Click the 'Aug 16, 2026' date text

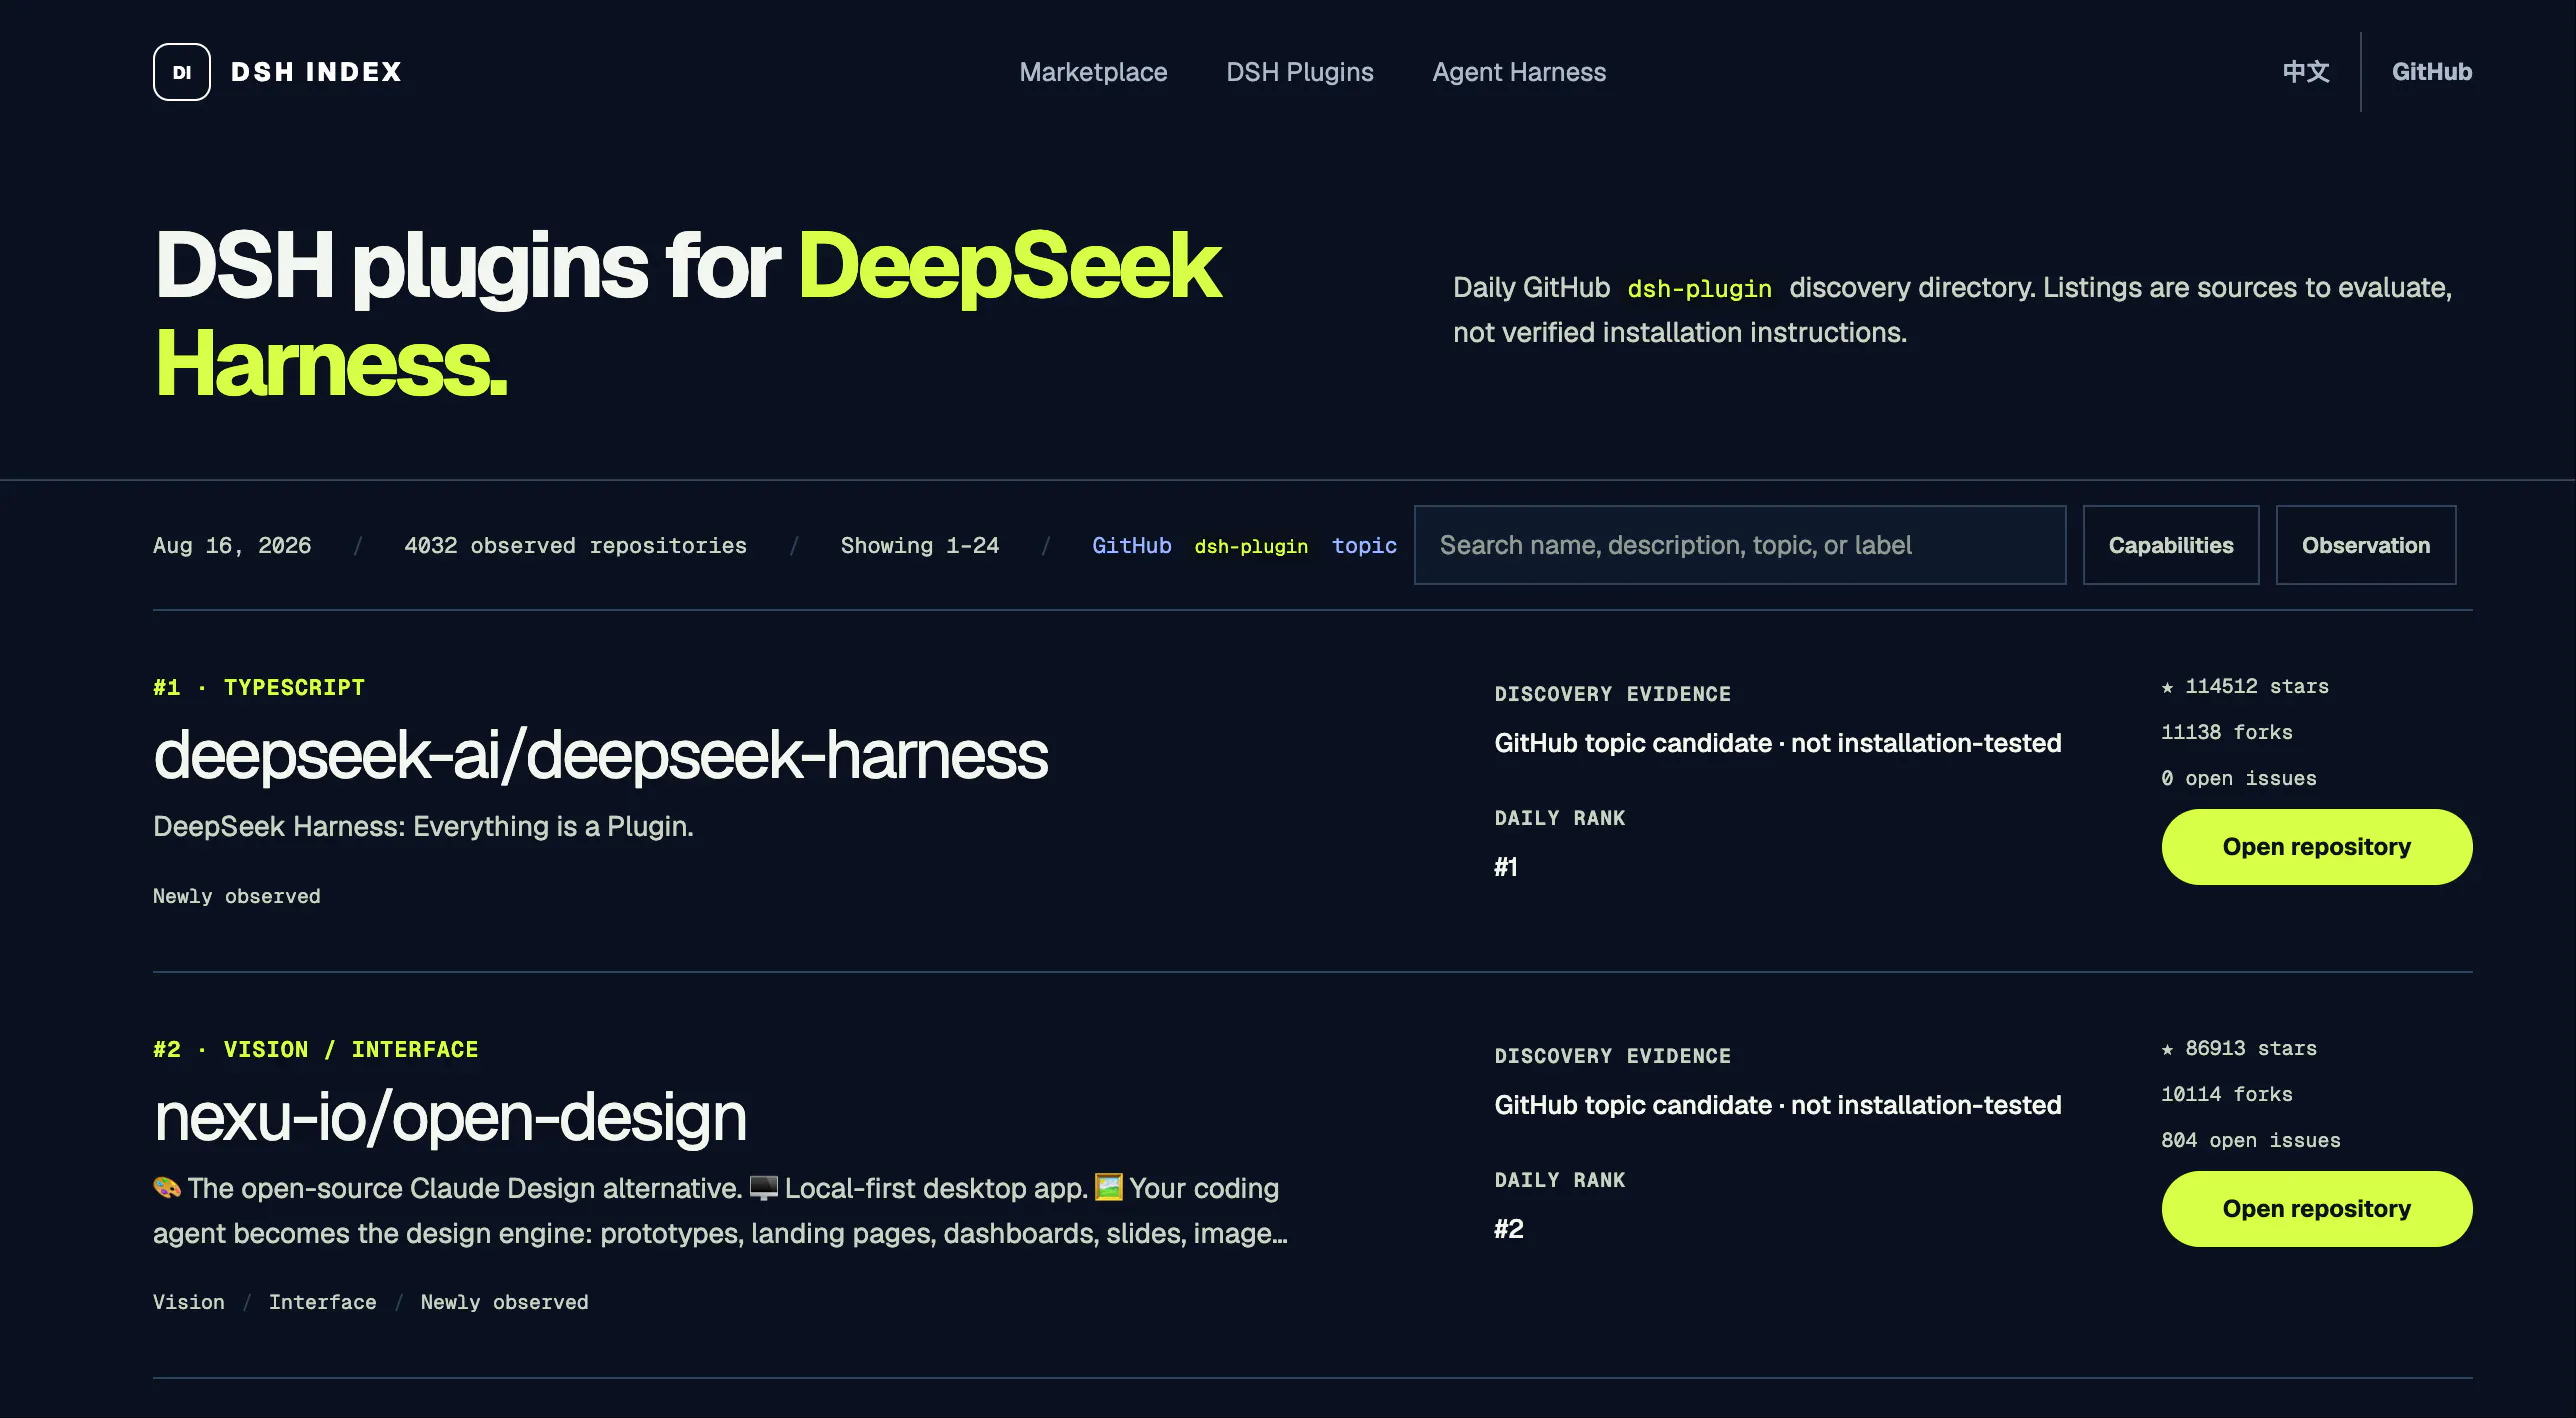tap(232, 546)
